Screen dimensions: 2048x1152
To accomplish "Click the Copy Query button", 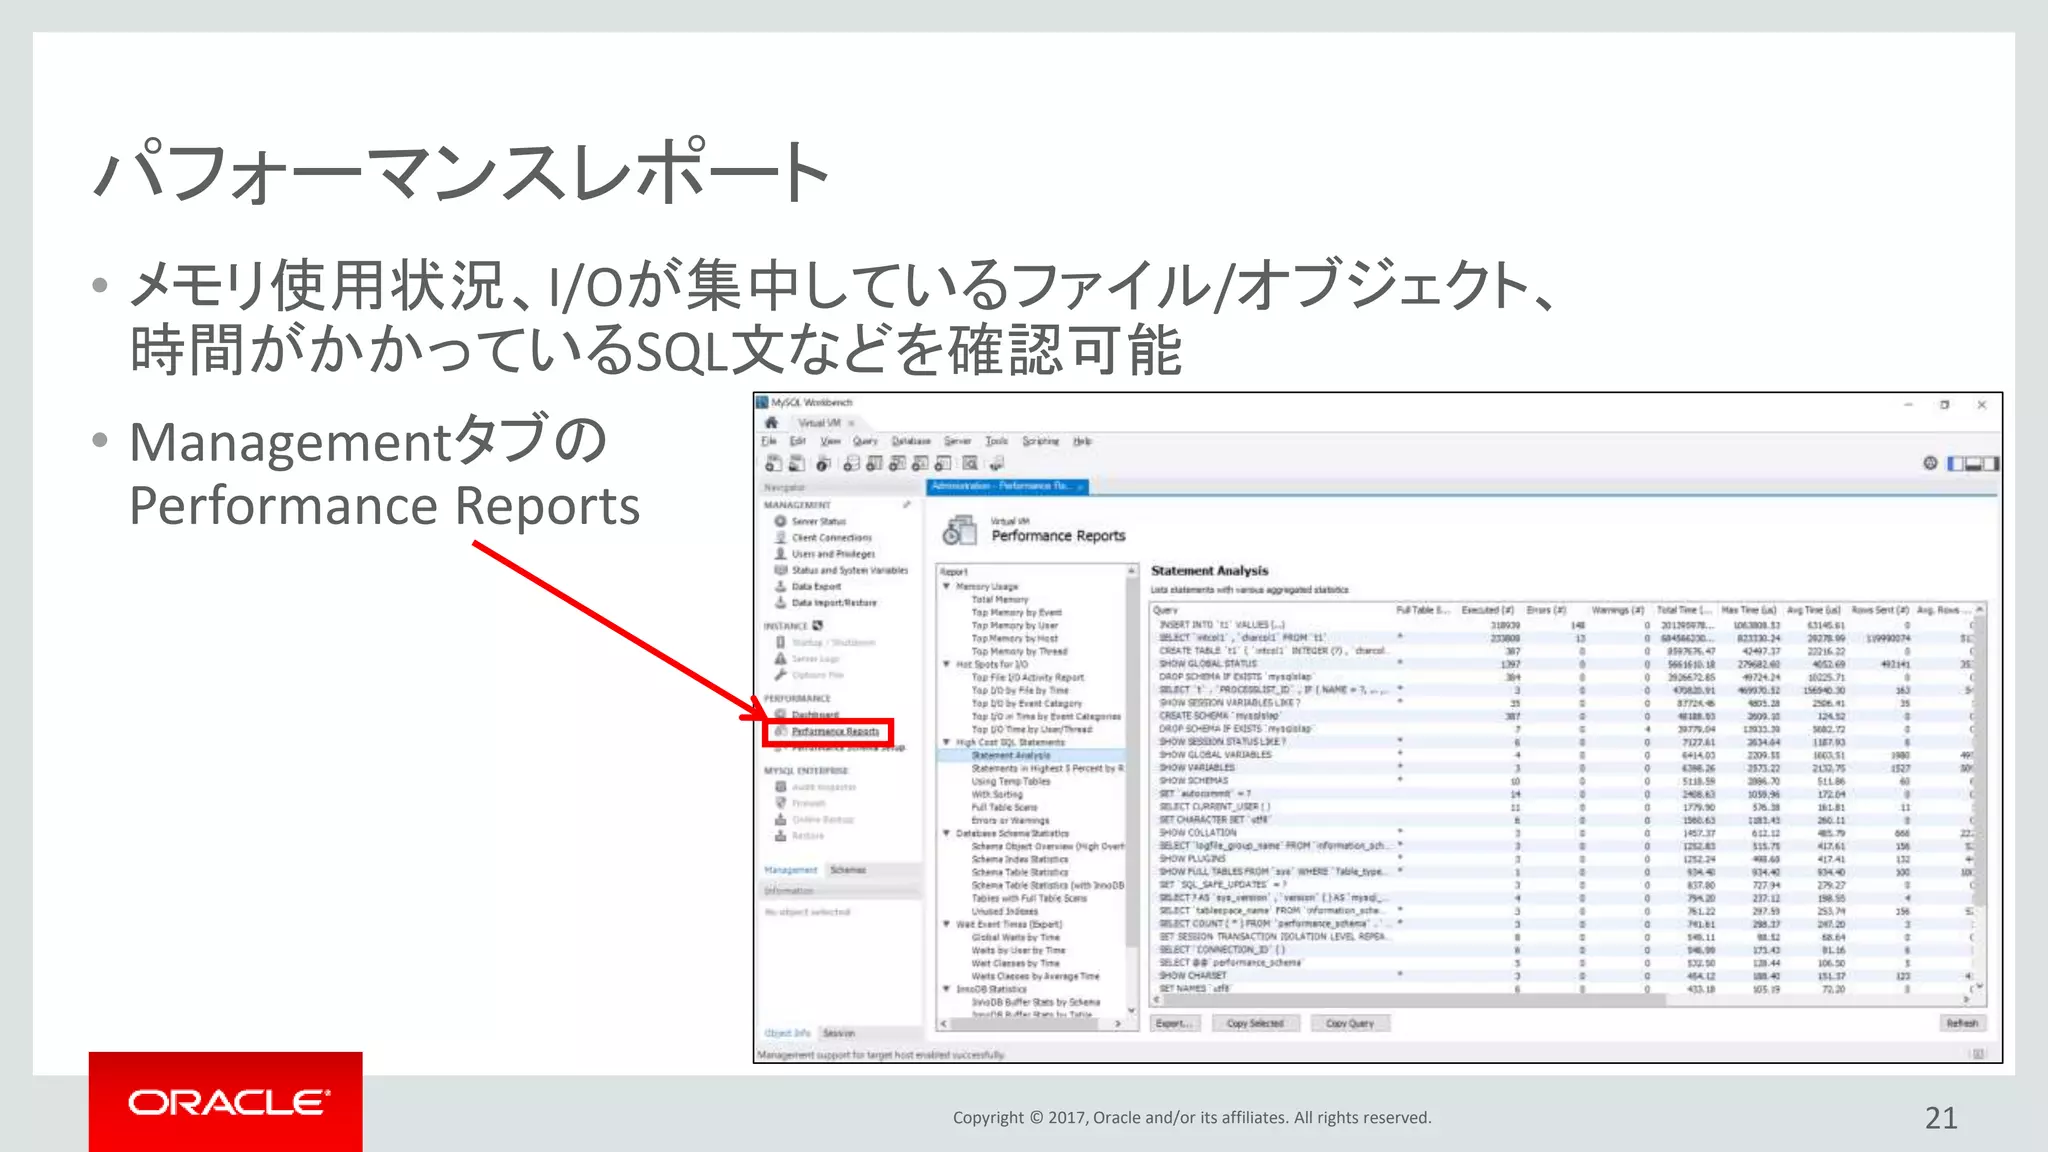I will tap(1350, 1023).
